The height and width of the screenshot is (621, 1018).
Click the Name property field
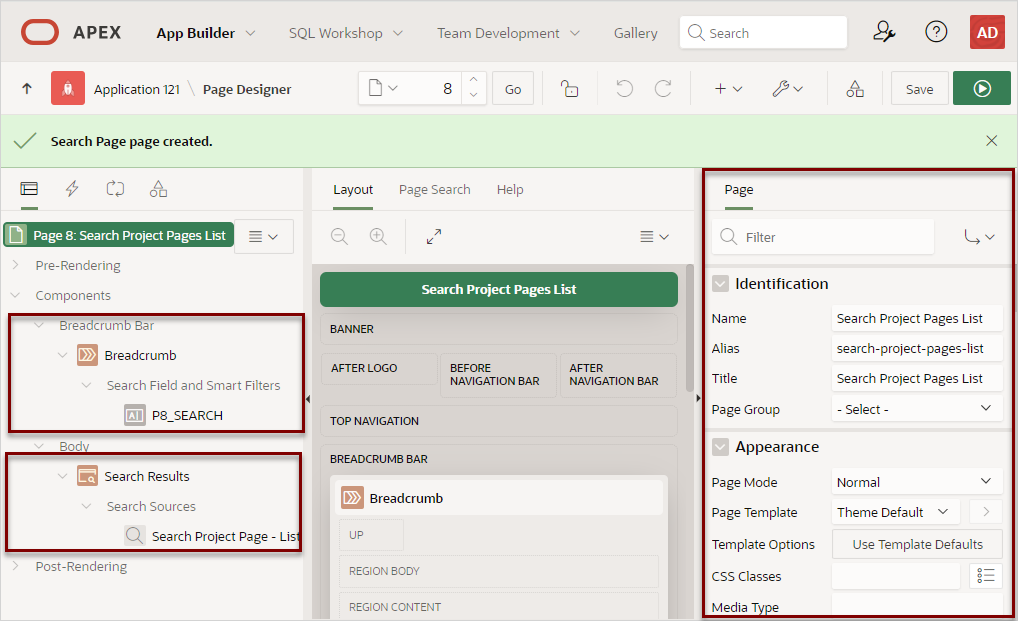pyautogui.click(x=916, y=318)
